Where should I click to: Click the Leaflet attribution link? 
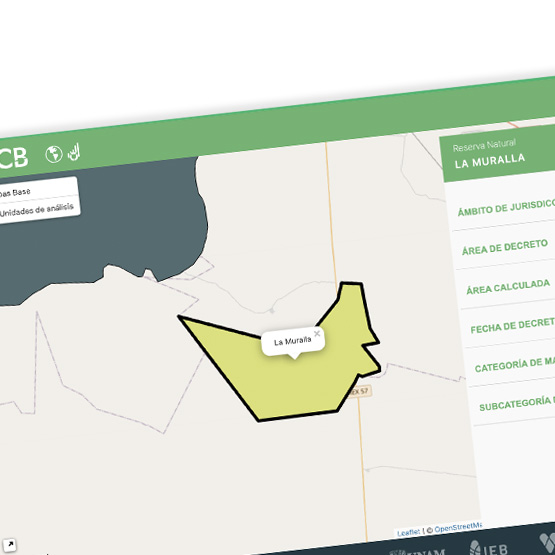[408, 532]
